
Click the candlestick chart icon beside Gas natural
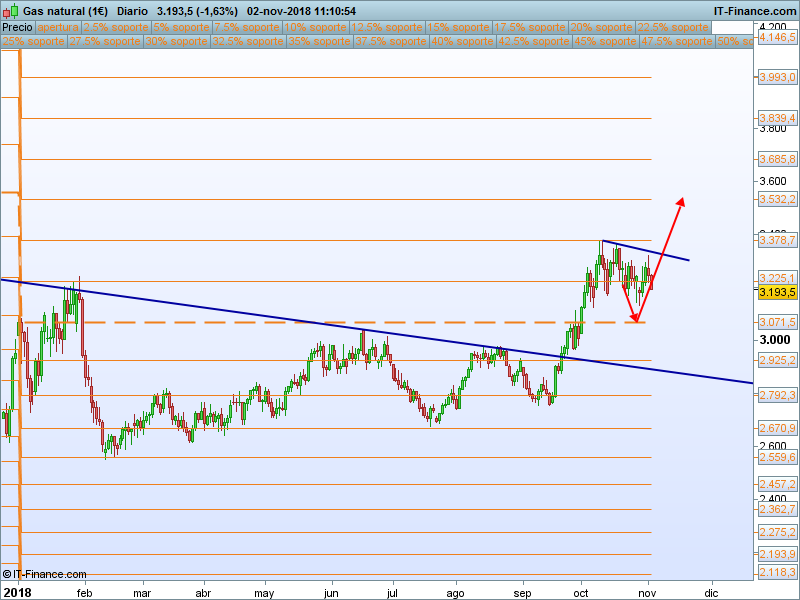pos(10,11)
